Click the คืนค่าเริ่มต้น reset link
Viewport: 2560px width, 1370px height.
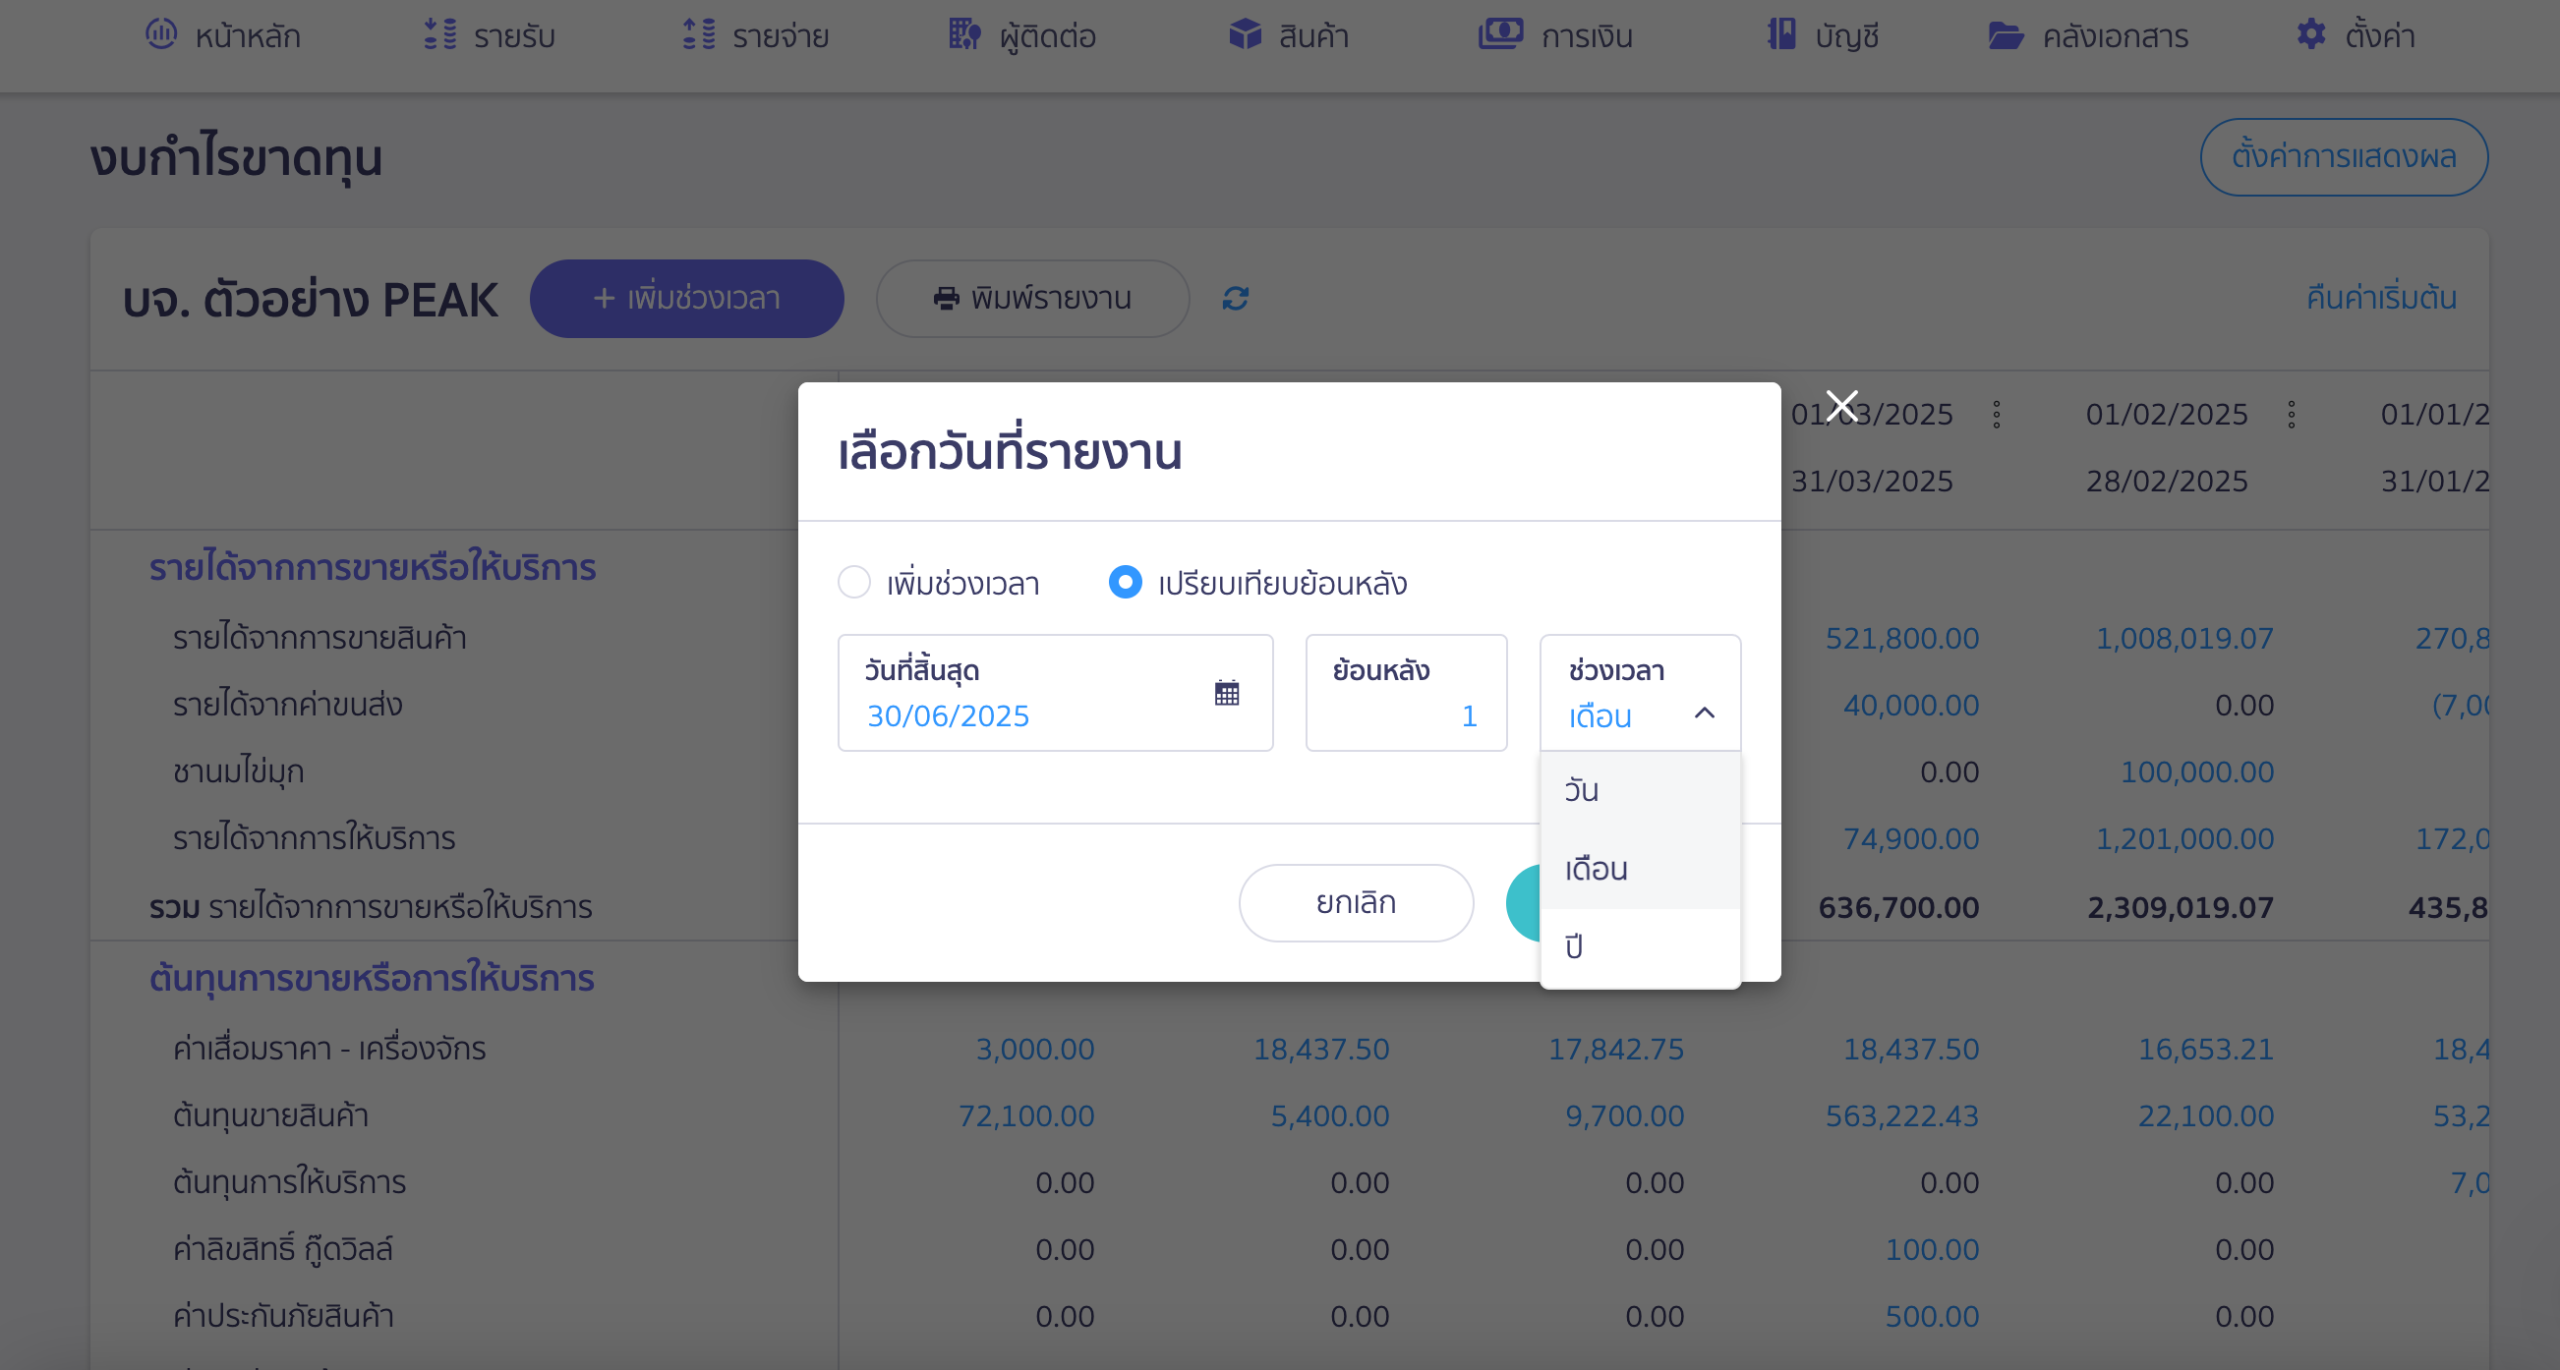(2381, 298)
